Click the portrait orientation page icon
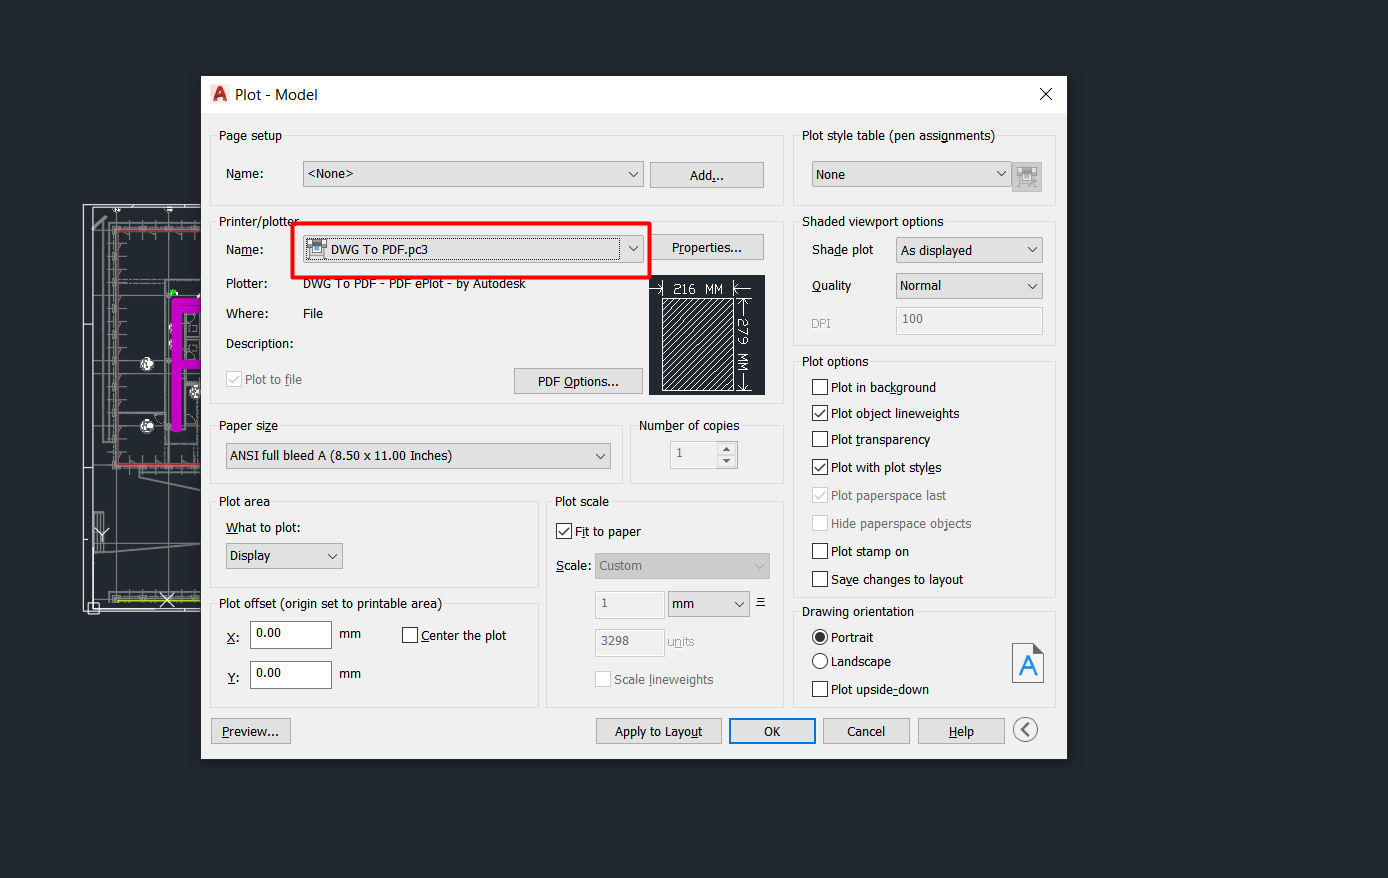Image resolution: width=1388 pixels, height=878 pixels. [x=1028, y=663]
